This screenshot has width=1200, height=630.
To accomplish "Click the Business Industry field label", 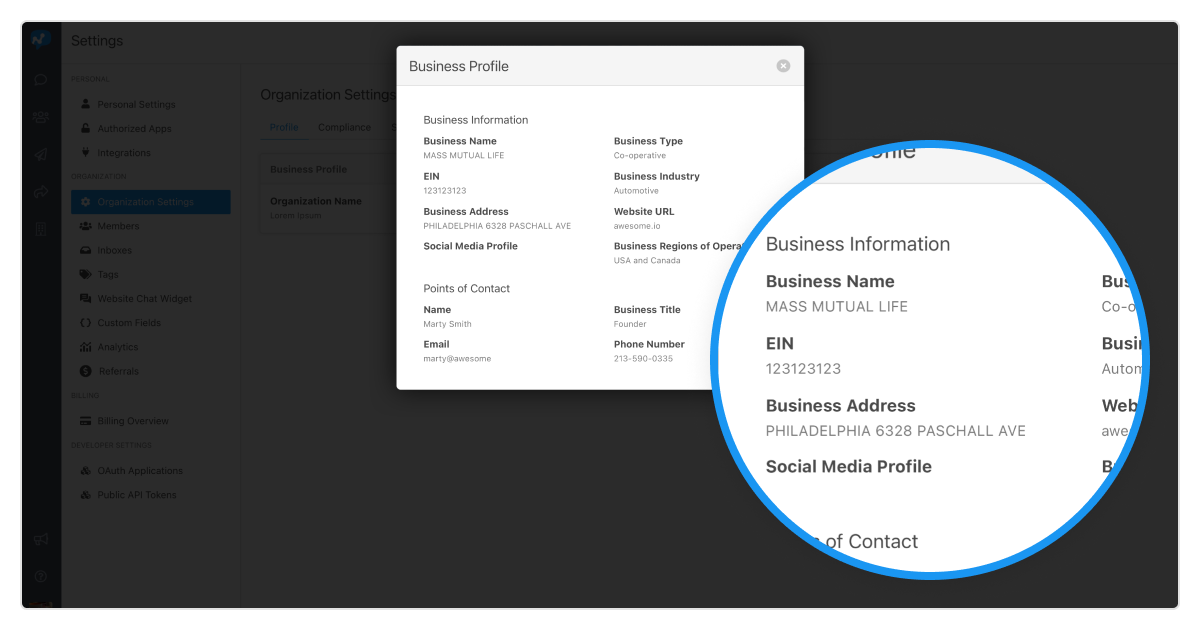I will (x=657, y=177).
